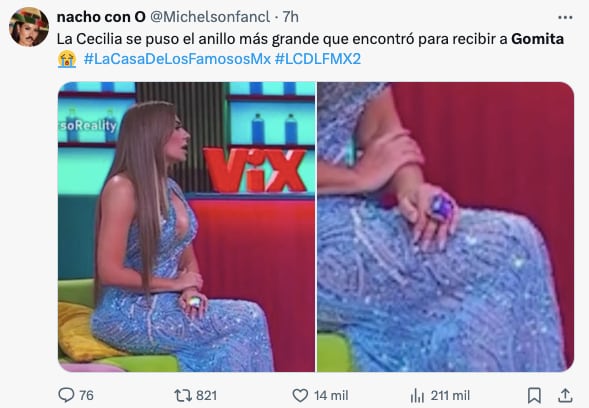The width and height of the screenshot is (589, 408).
Task: Click the nacho con O display name
Action: [x=101, y=17]
